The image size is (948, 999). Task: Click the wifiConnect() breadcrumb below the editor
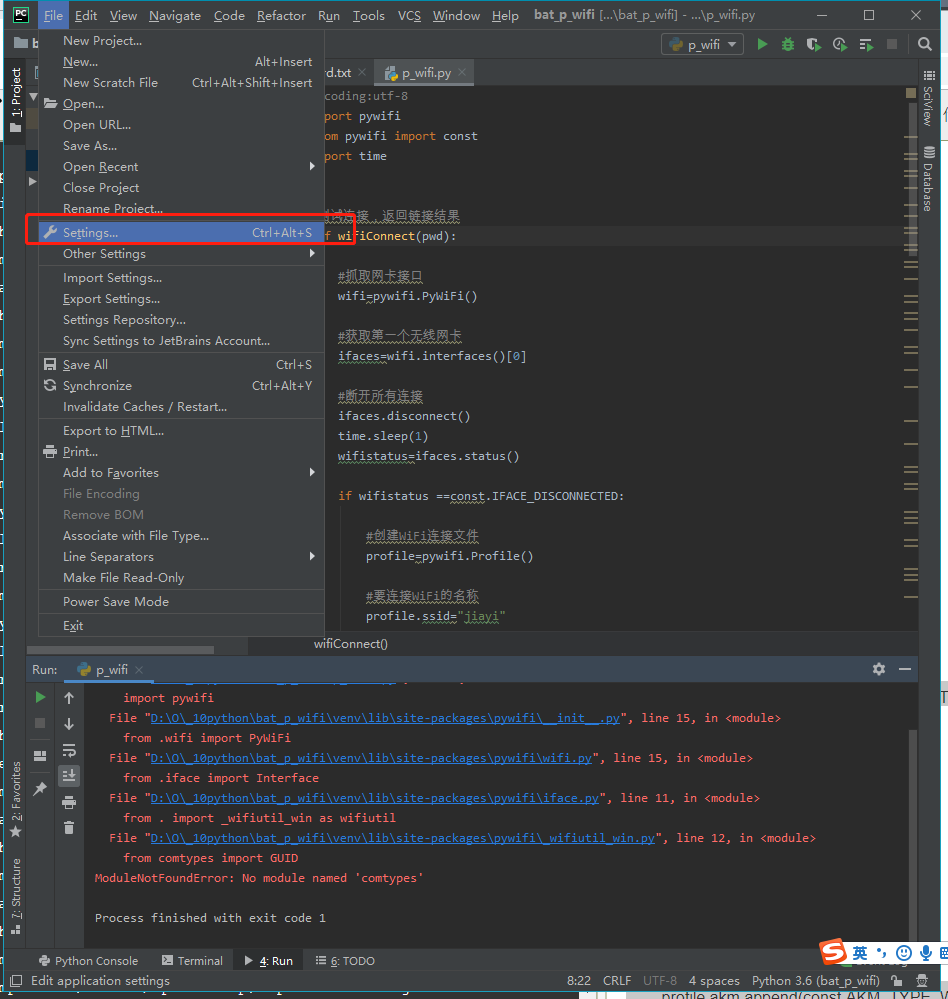point(350,643)
